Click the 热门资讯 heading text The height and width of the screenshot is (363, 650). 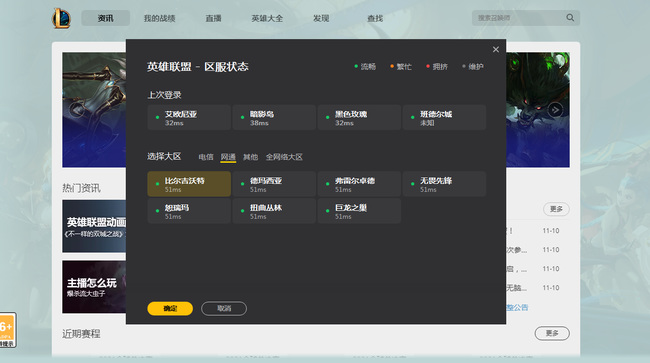pos(81,188)
